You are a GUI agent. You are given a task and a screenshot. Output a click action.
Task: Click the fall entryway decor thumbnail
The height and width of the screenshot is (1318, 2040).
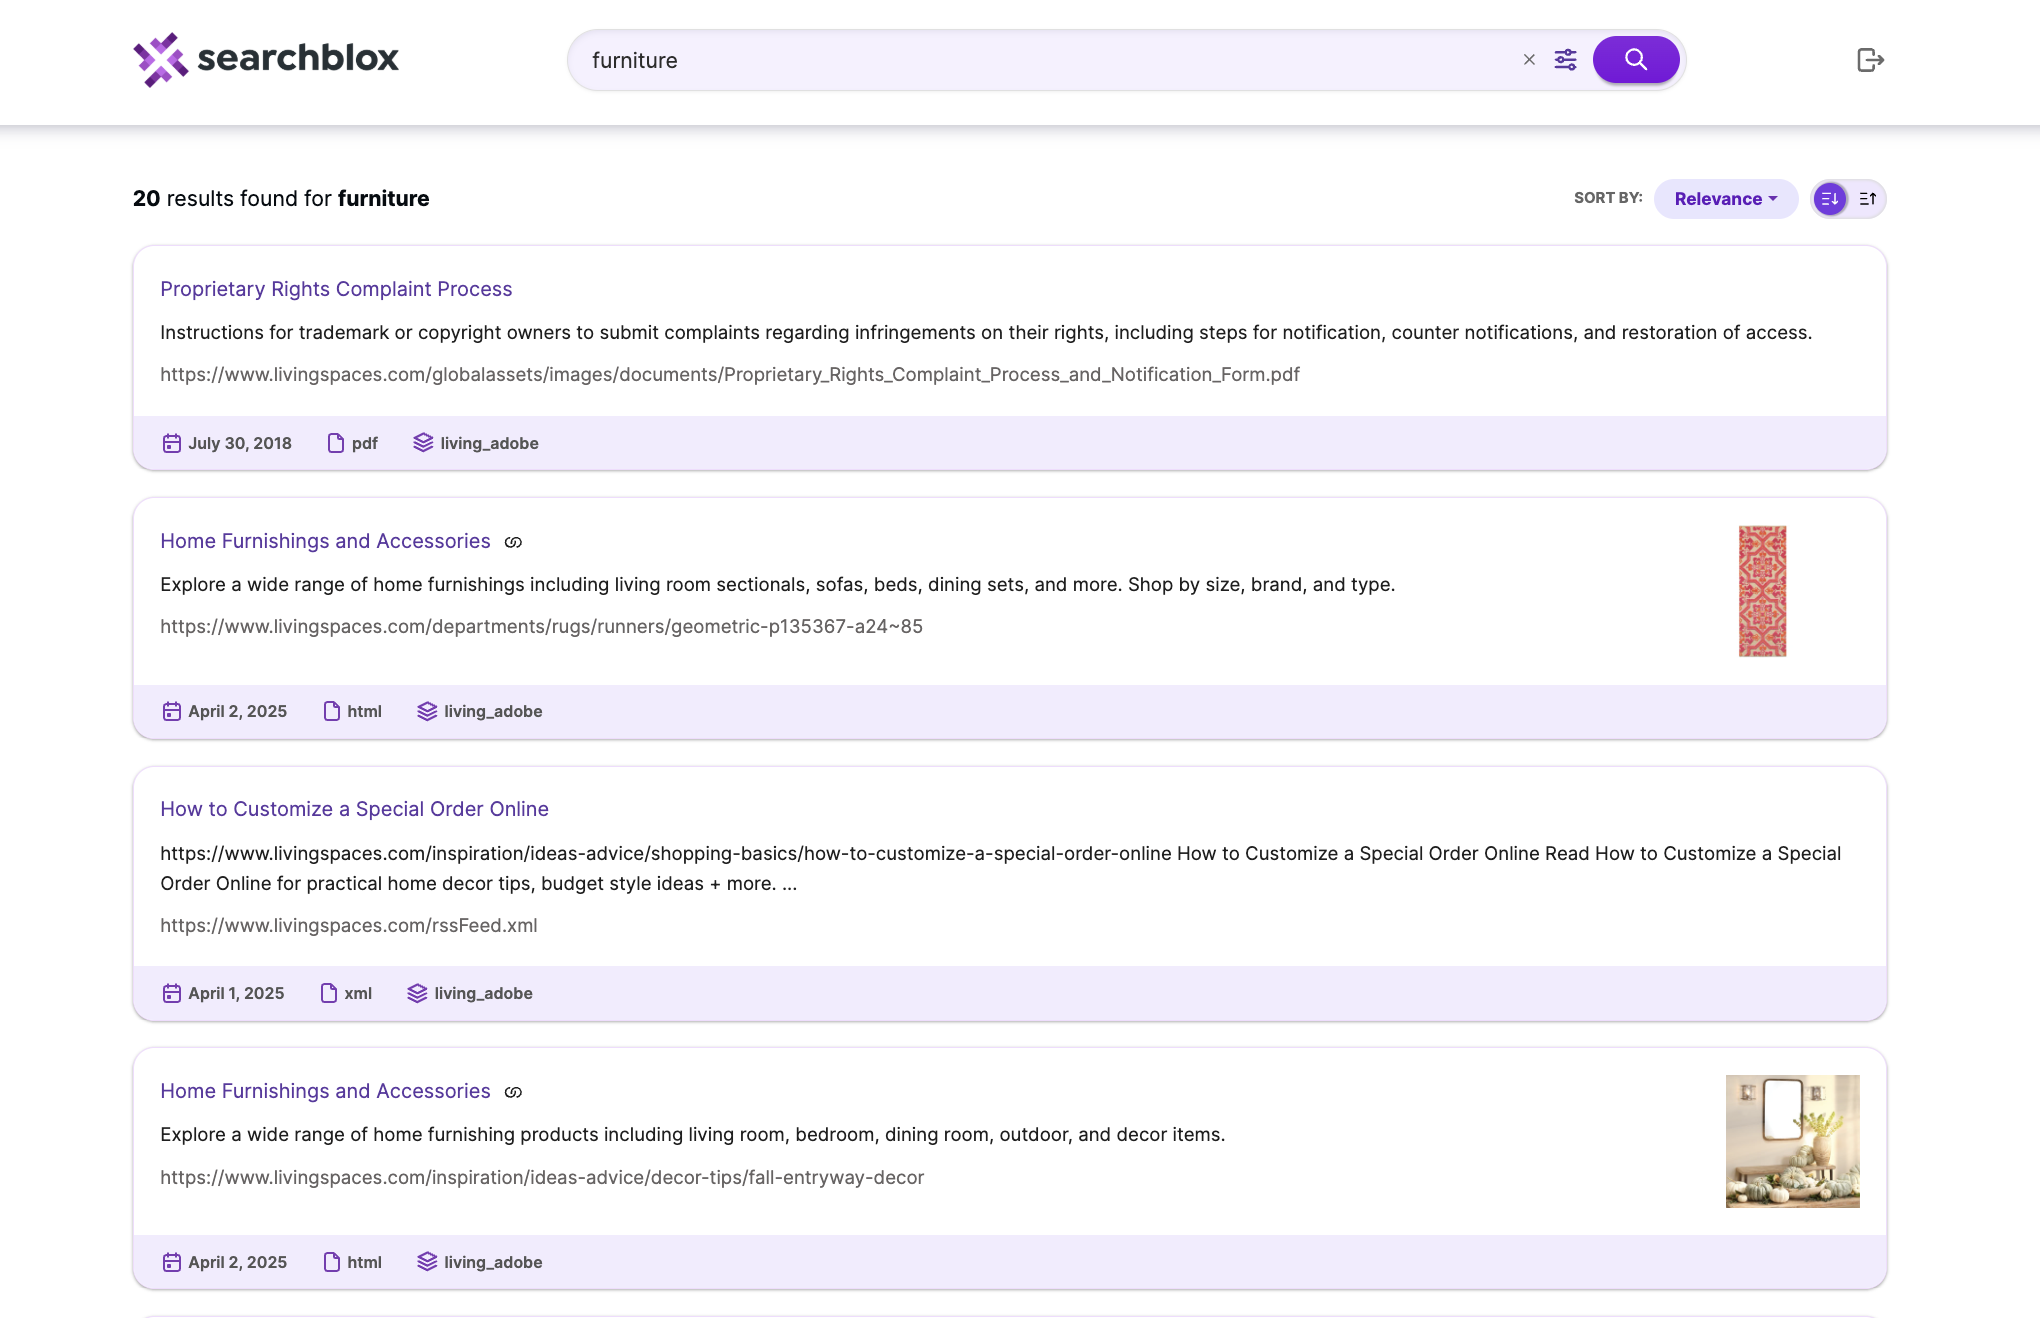(x=1792, y=1141)
